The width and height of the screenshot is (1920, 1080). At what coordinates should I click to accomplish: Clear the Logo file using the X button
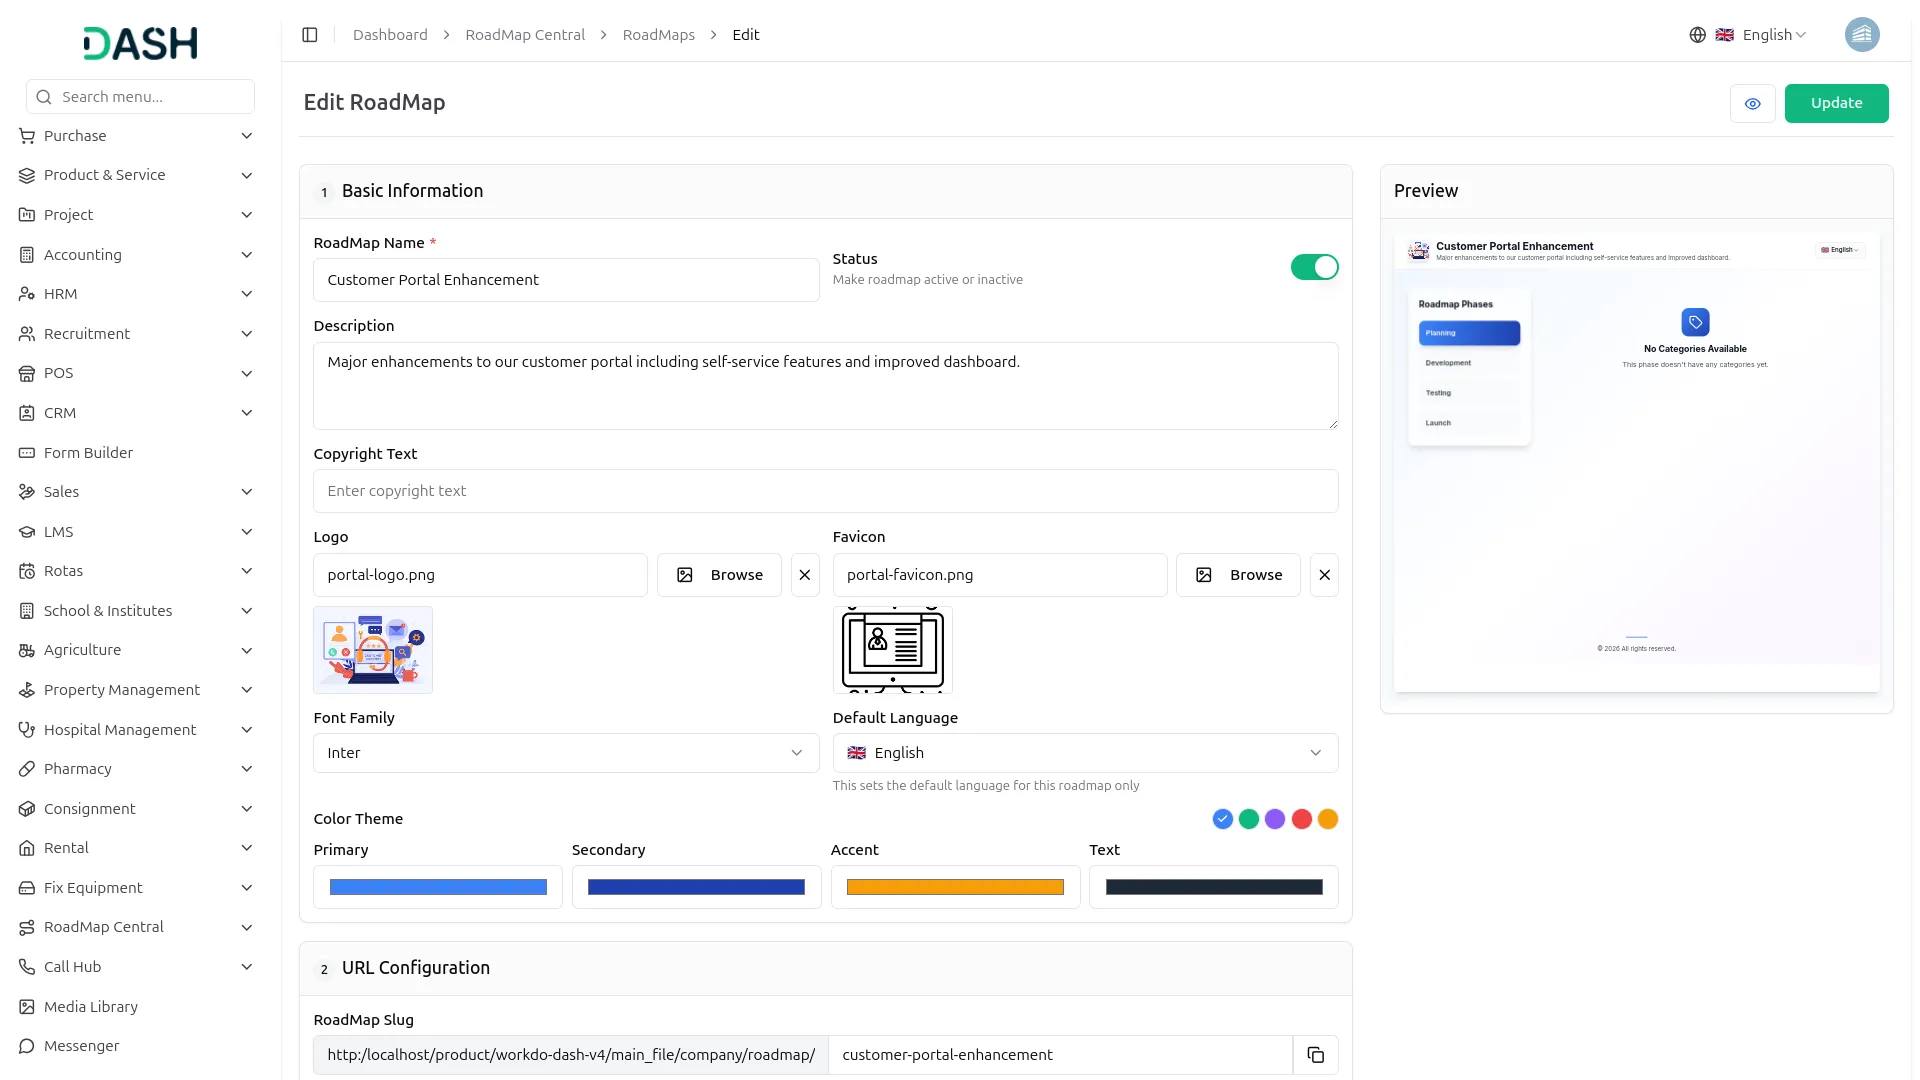[805, 575]
